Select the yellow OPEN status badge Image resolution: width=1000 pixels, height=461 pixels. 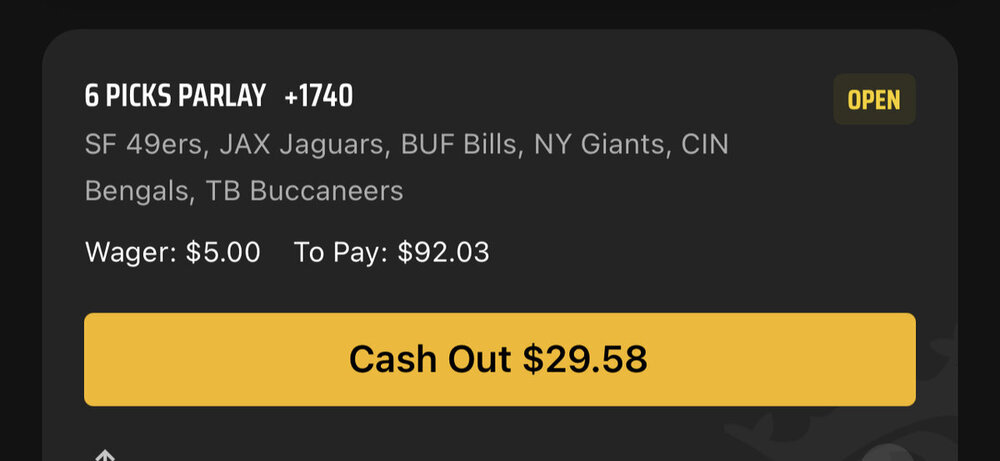[874, 99]
